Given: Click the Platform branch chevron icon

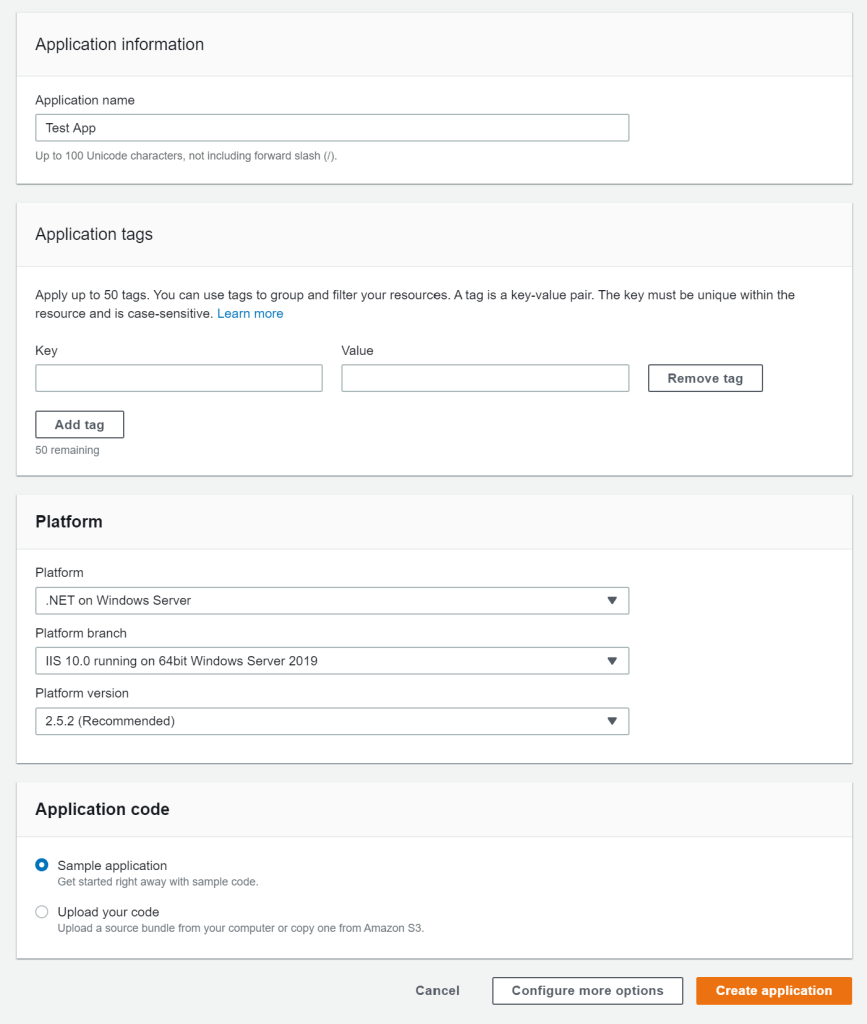Looking at the screenshot, I should pyautogui.click(x=613, y=660).
